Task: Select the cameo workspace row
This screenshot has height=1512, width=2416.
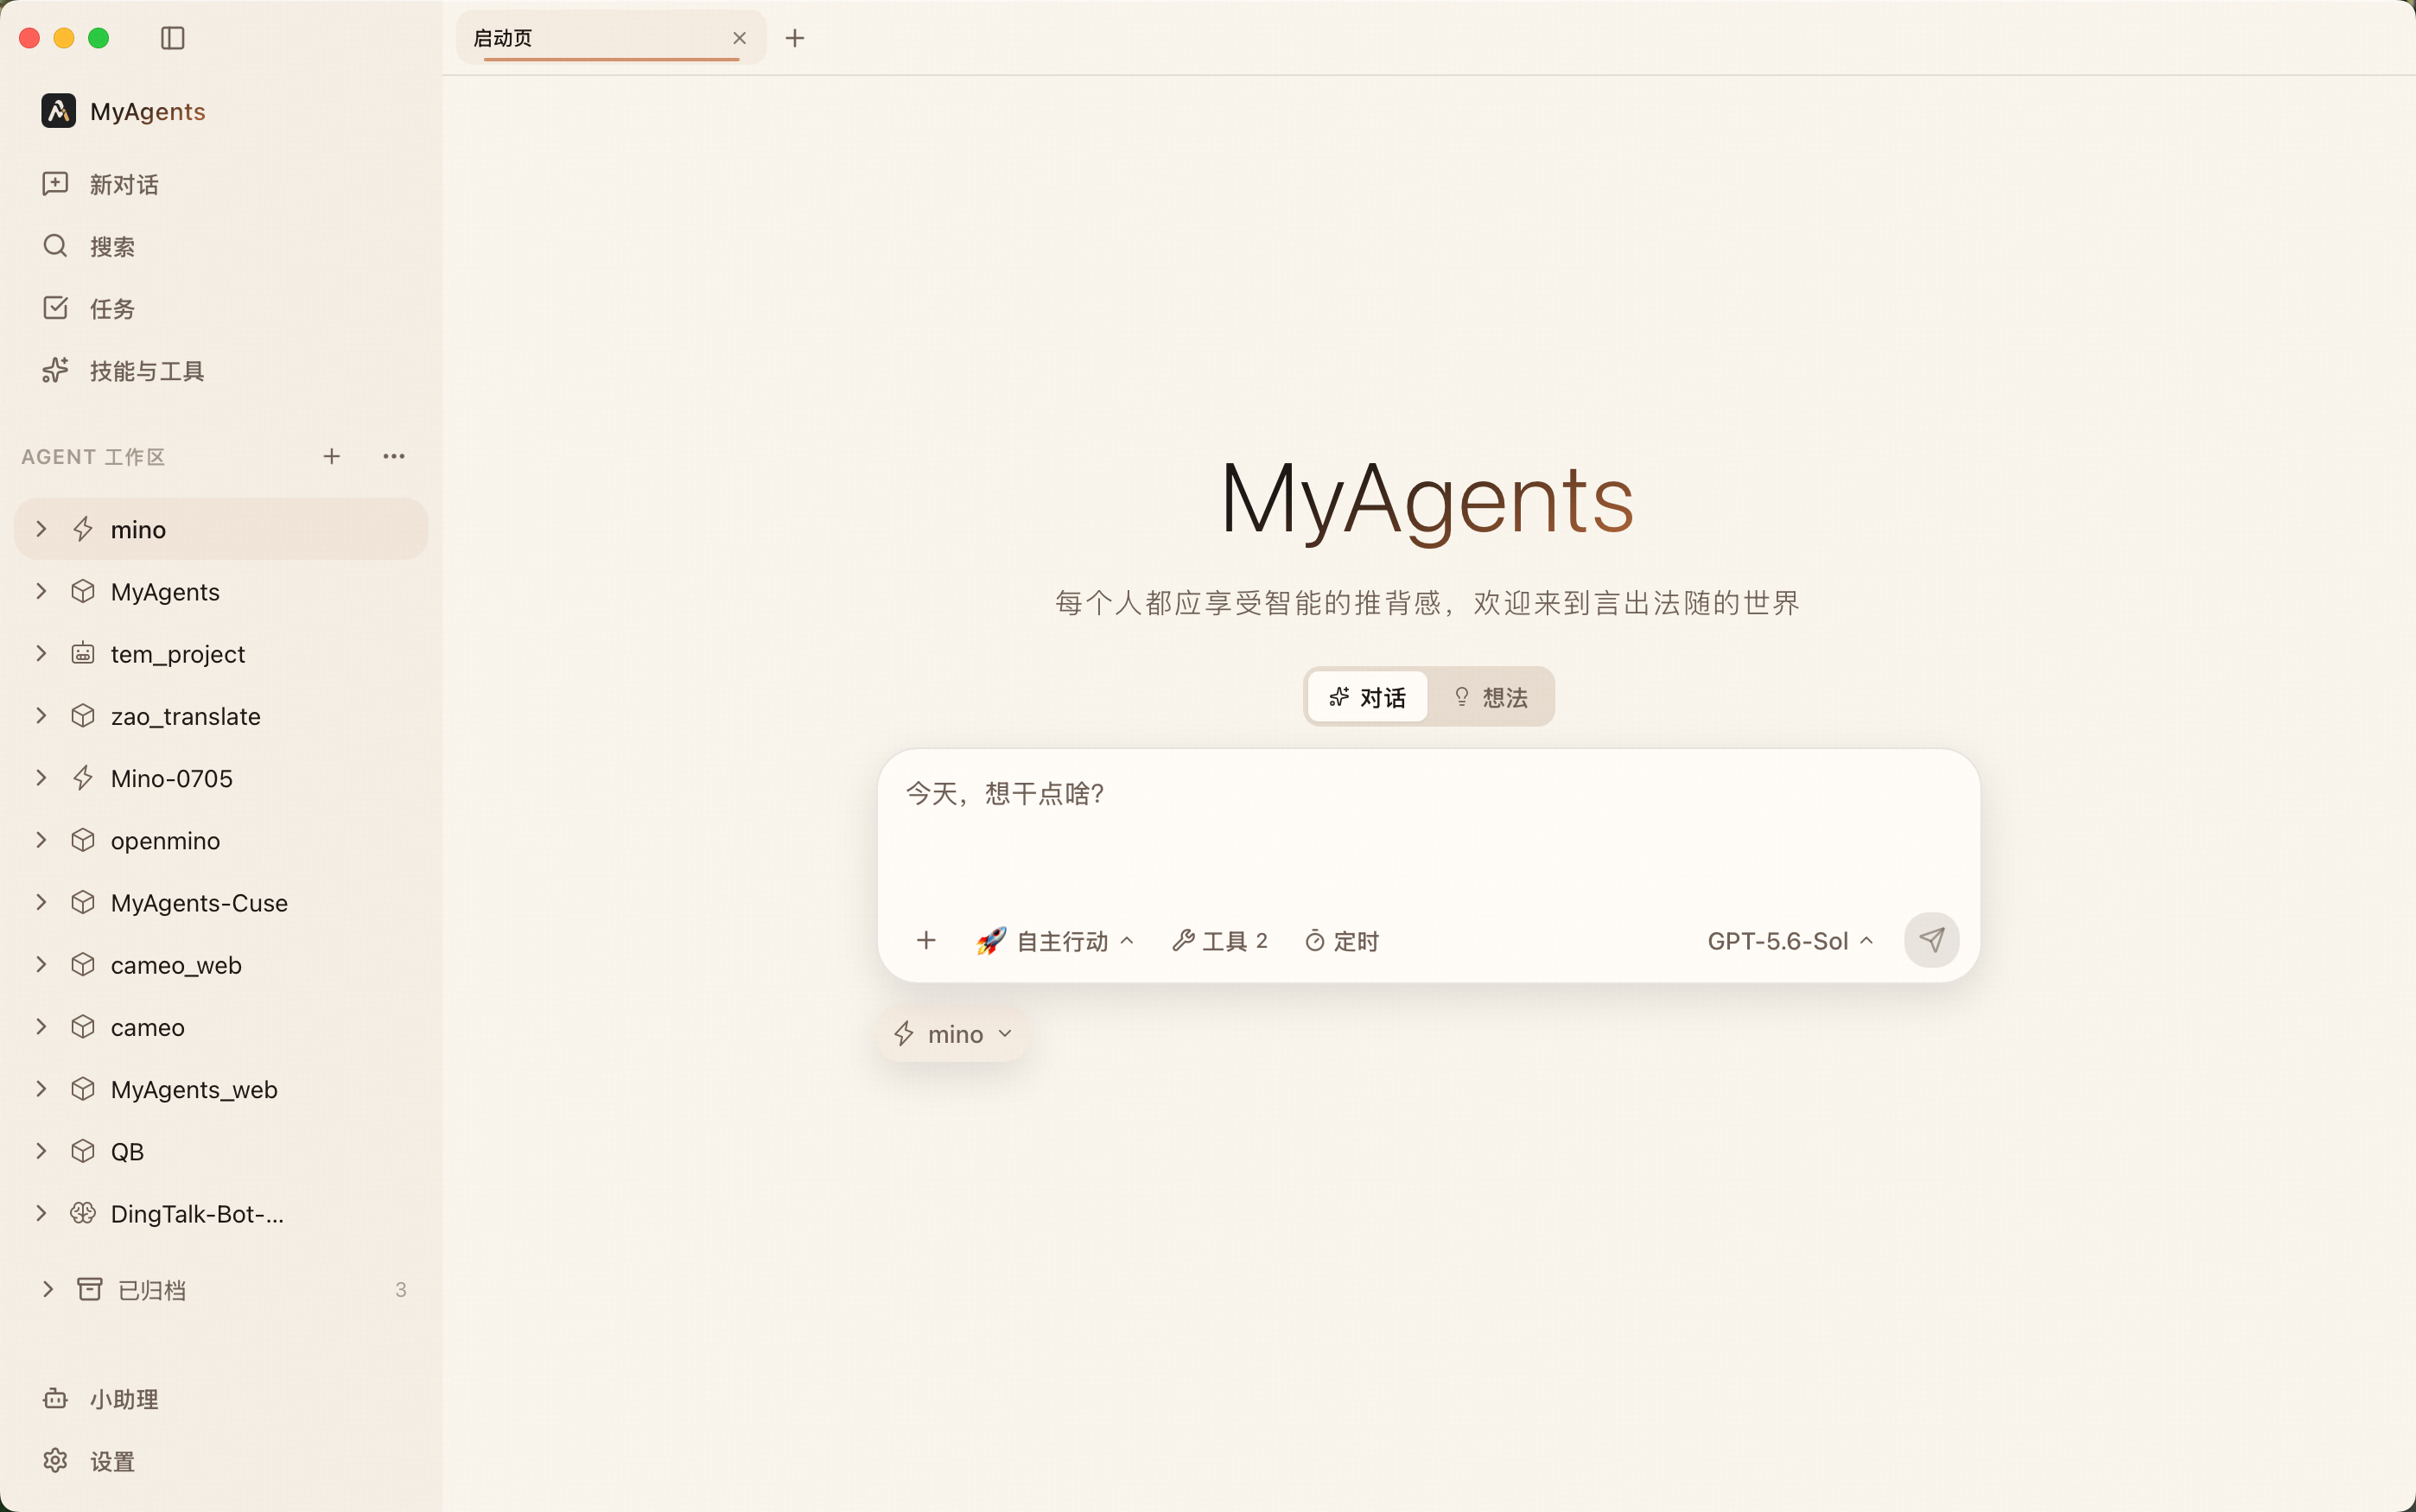Action: tap(221, 1027)
